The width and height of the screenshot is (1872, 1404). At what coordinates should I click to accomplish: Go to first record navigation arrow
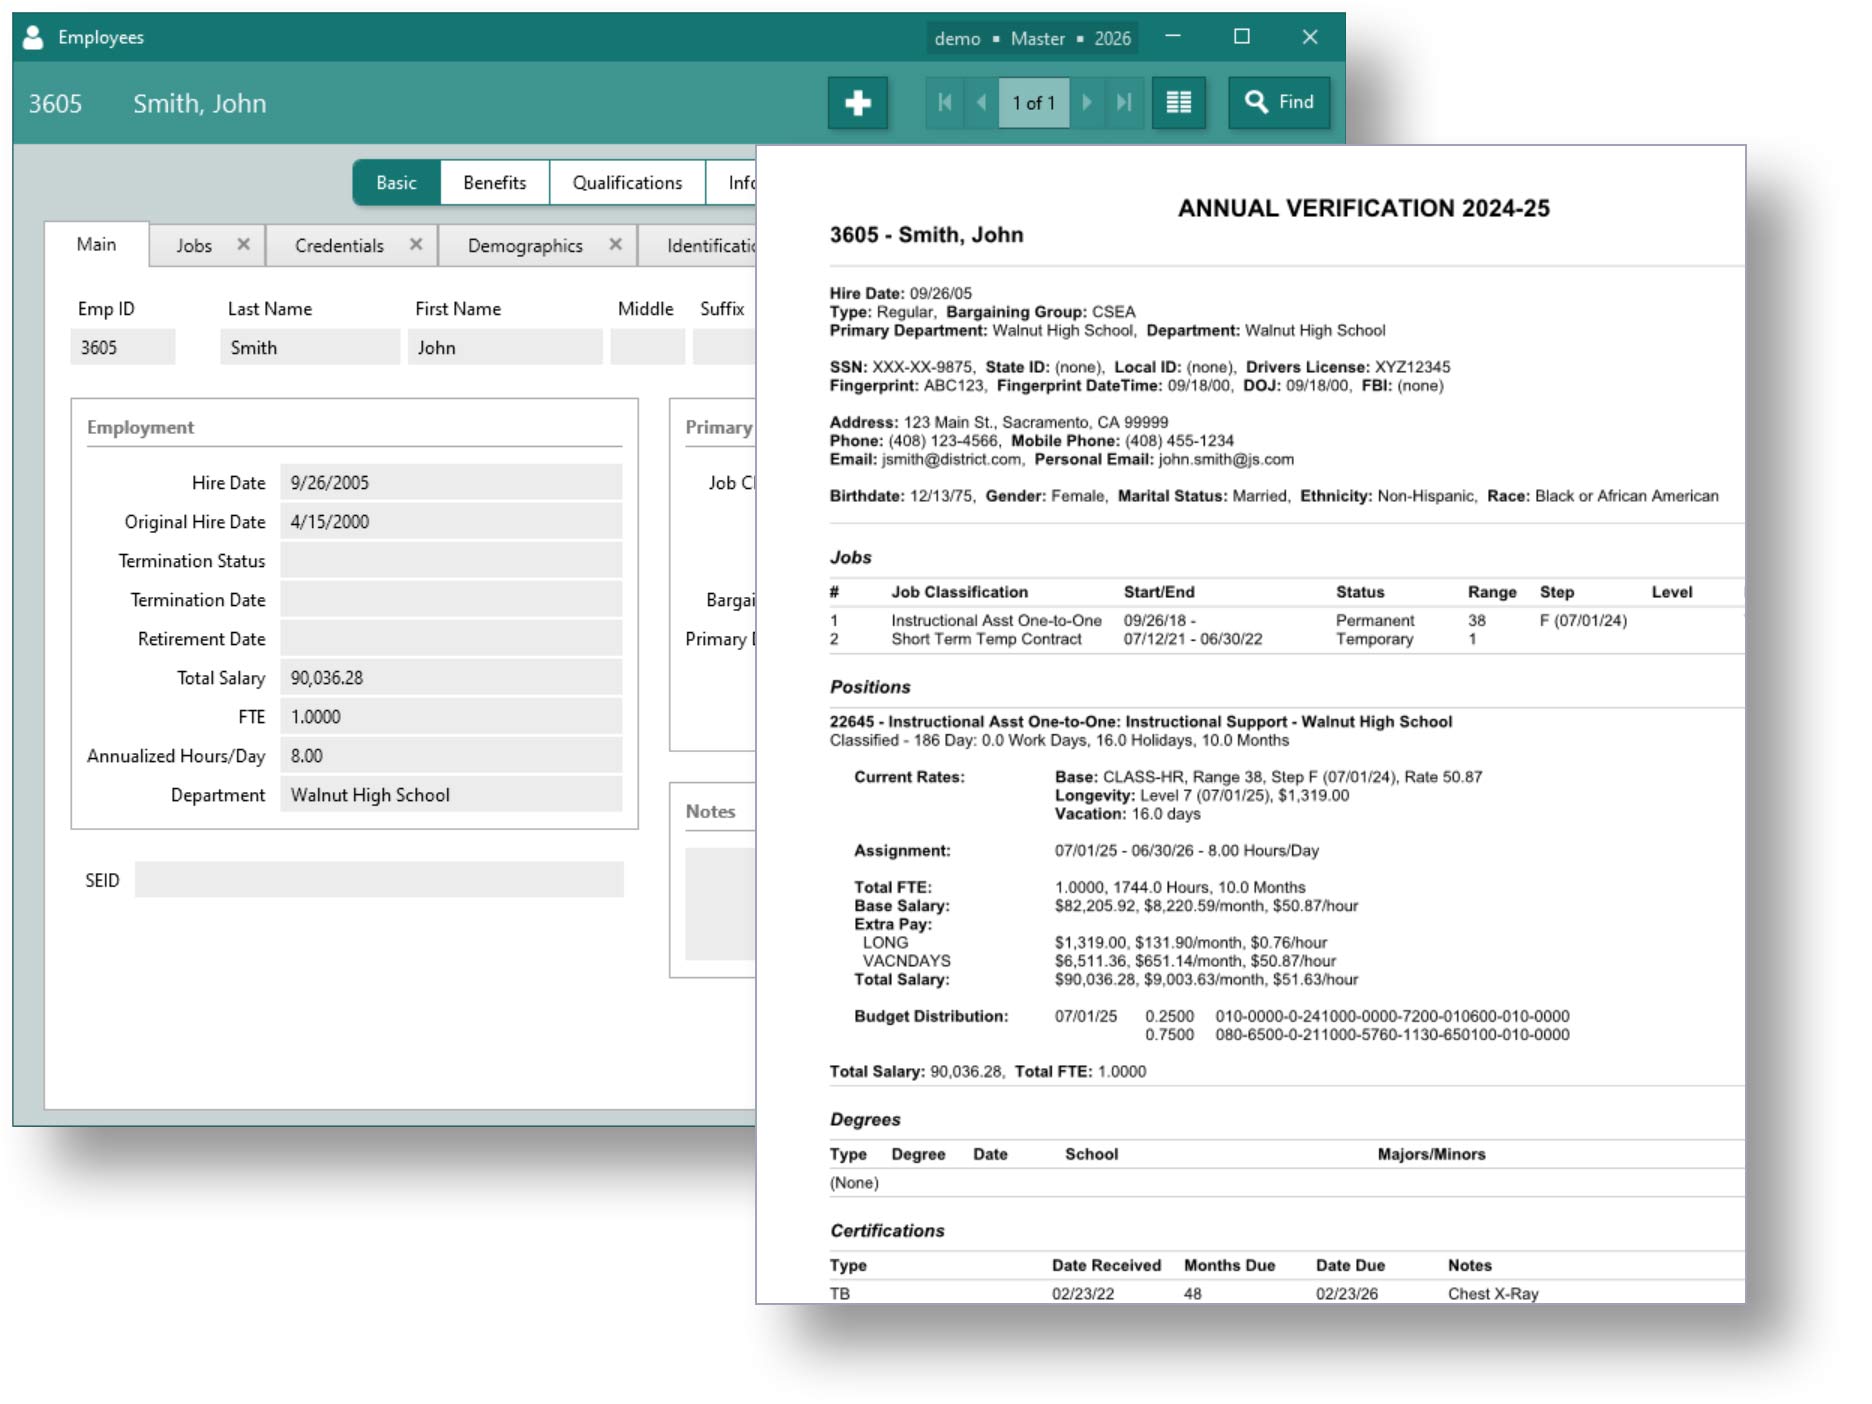pos(945,103)
